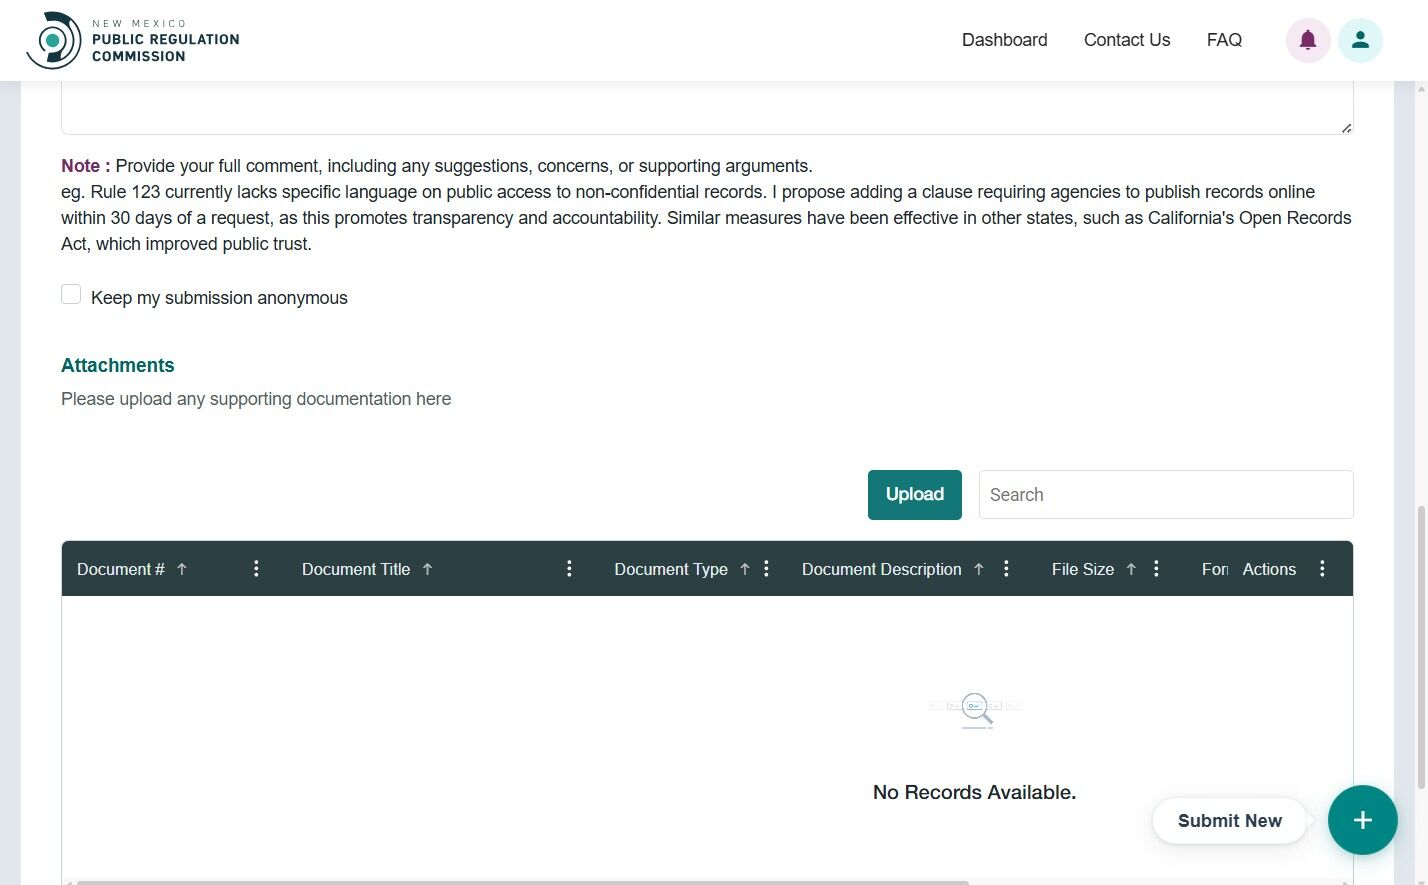Click the Upload button
1428x885 pixels.
click(914, 494)
